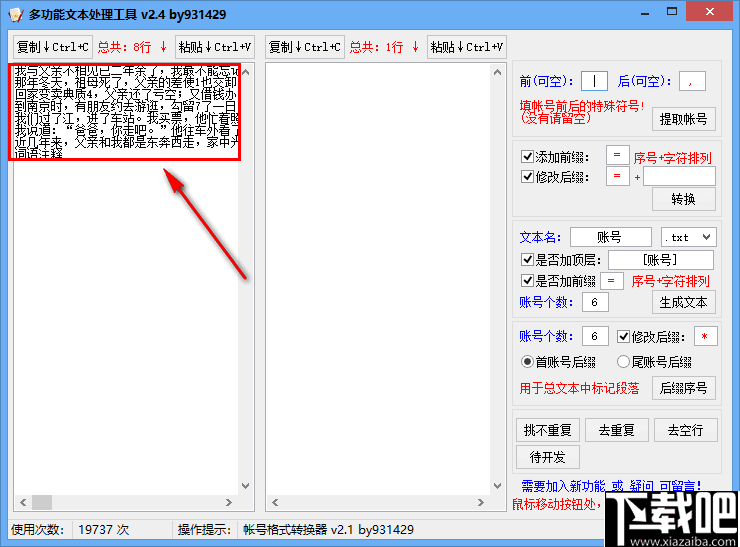
Task: Click the right pane 复制 Ctrl+C button
Action: pyautogui.click(x=305, y=47)
